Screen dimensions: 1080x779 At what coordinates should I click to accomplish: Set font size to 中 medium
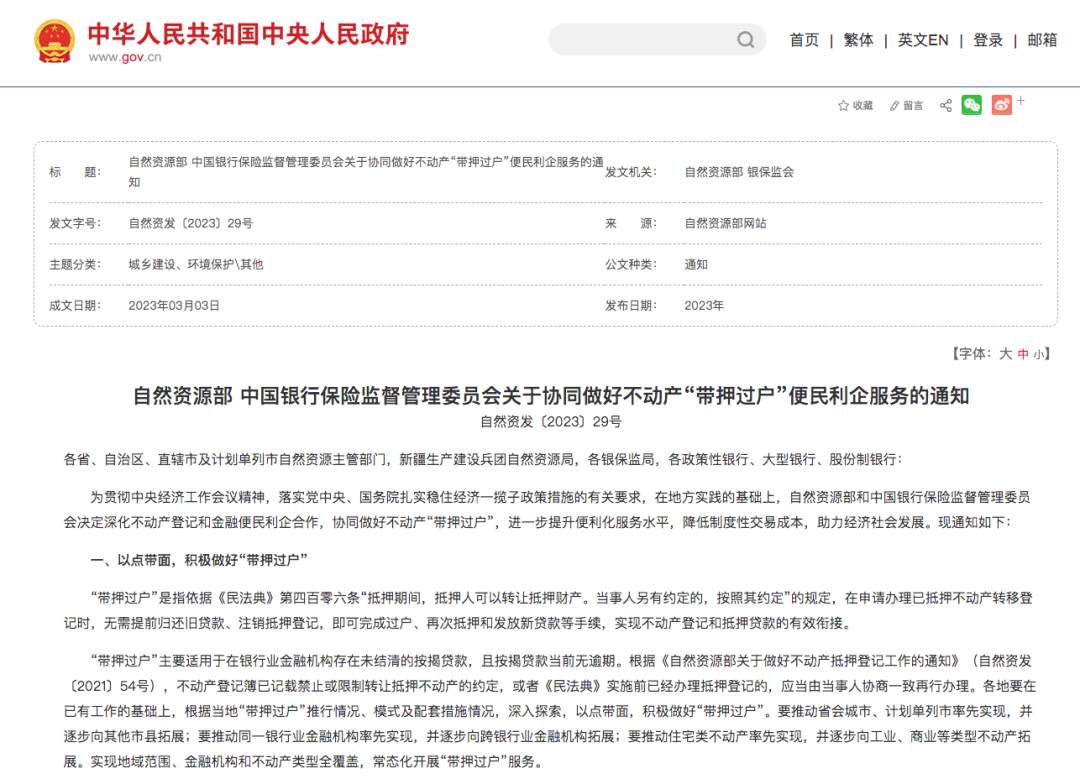1023,354
